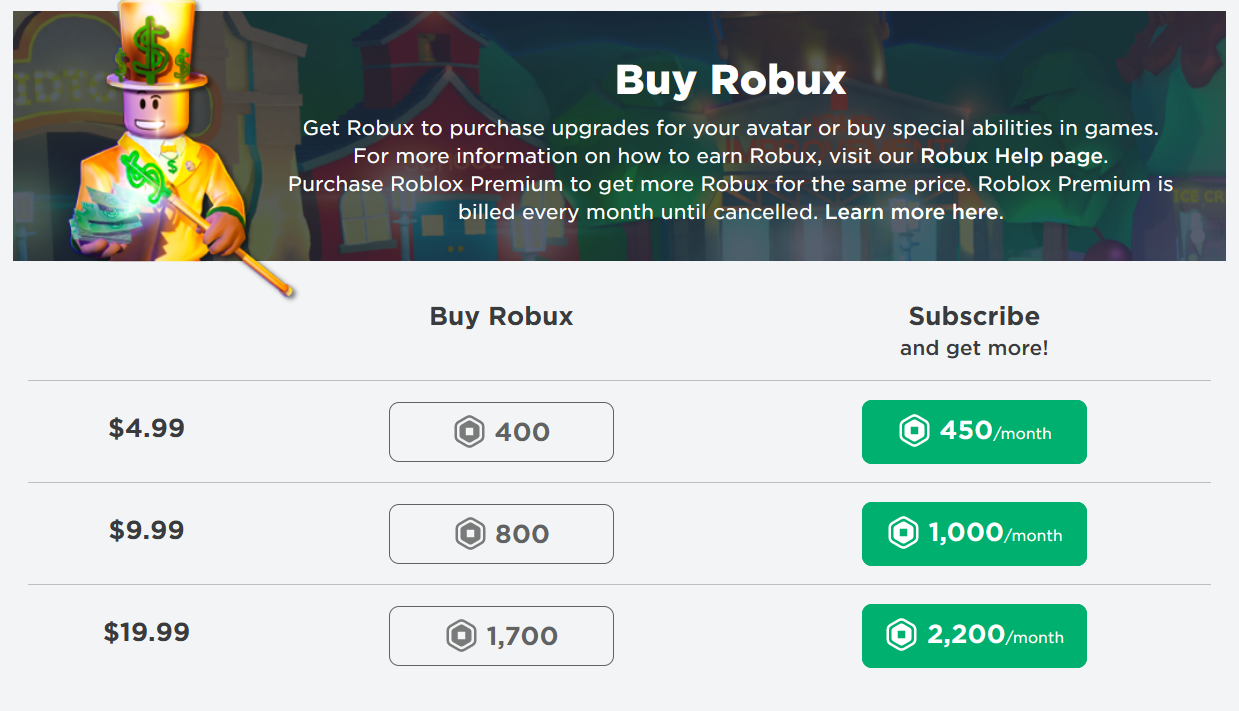The width and height of the screenshot is (1239, 711).
Task: Click the Buy Robux banner title
Action: point(731,79)
